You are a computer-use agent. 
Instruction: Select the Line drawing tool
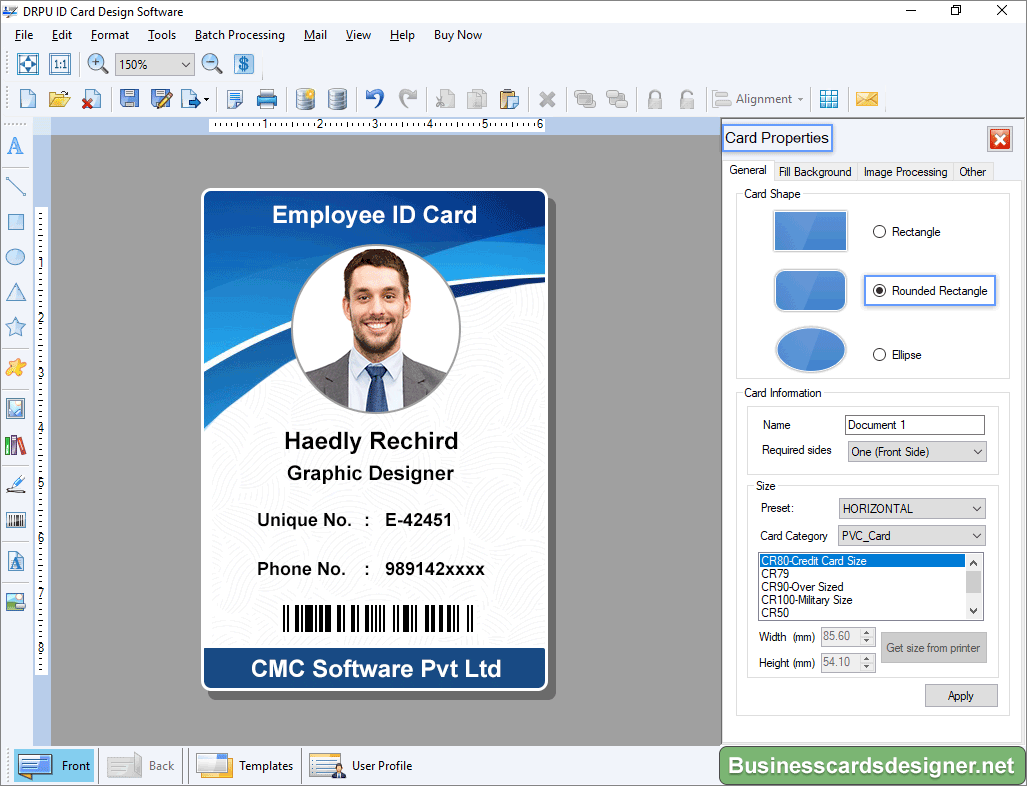point(16,187)
